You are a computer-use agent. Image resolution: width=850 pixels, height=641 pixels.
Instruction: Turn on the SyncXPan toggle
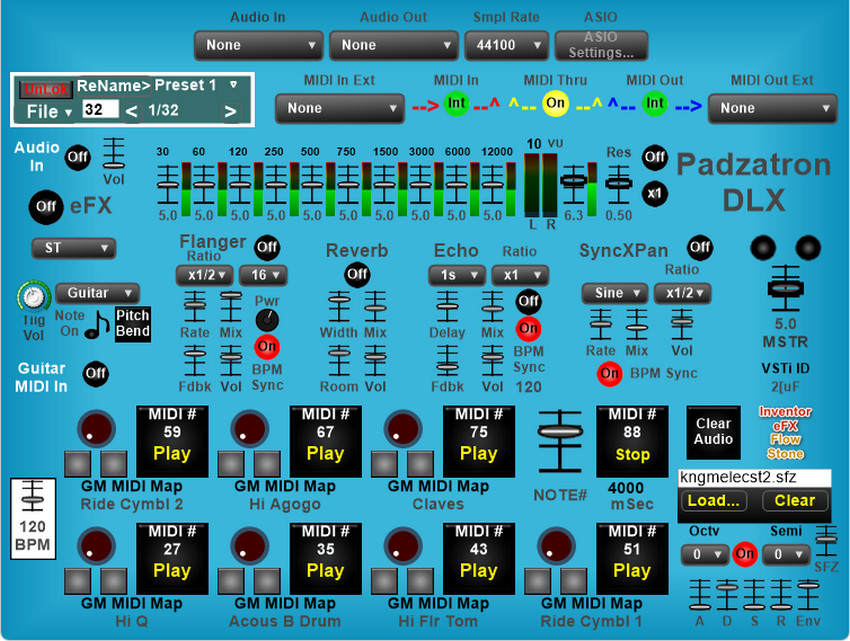(700, 247)
